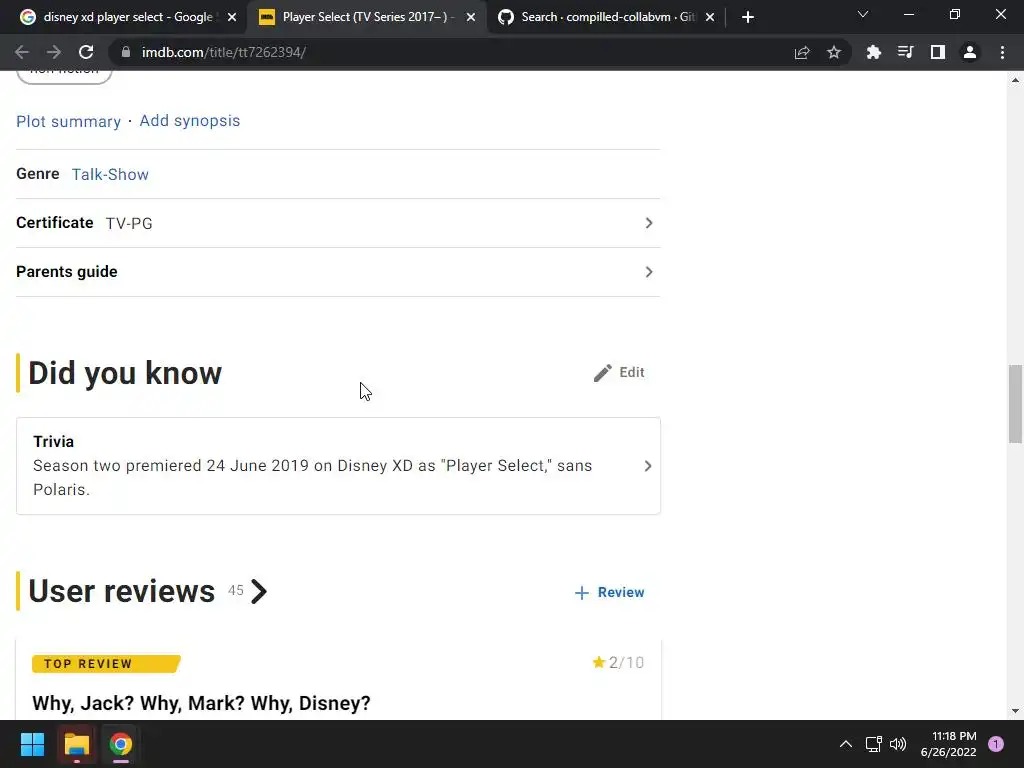1024x768 pixels.
Task: Go forward with the browser arrow
Action: click(54, 52)
